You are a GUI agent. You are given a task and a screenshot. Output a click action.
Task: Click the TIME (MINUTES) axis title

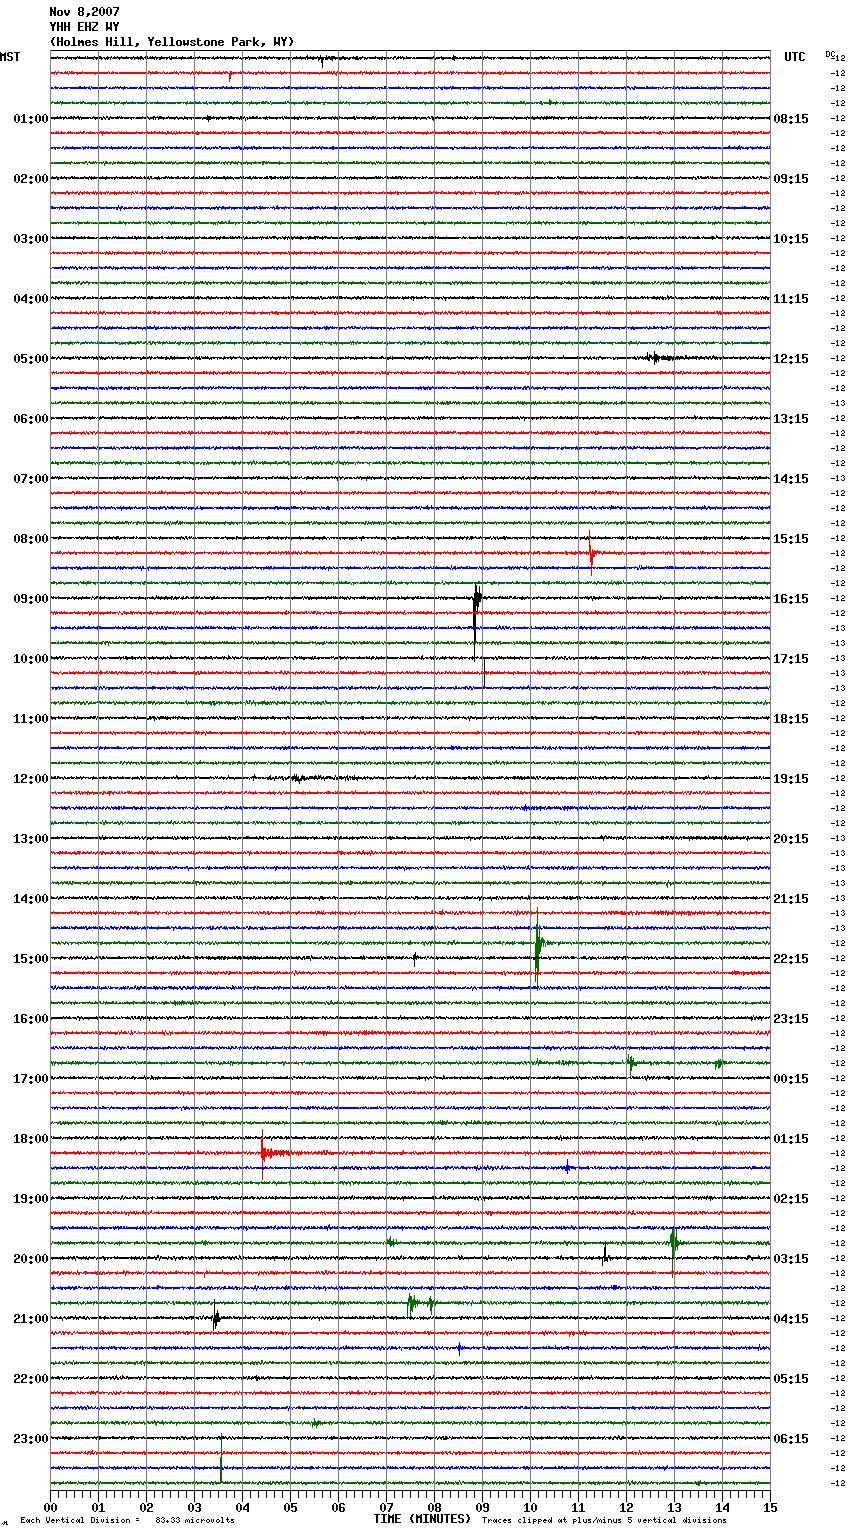tap(422, 1519)
